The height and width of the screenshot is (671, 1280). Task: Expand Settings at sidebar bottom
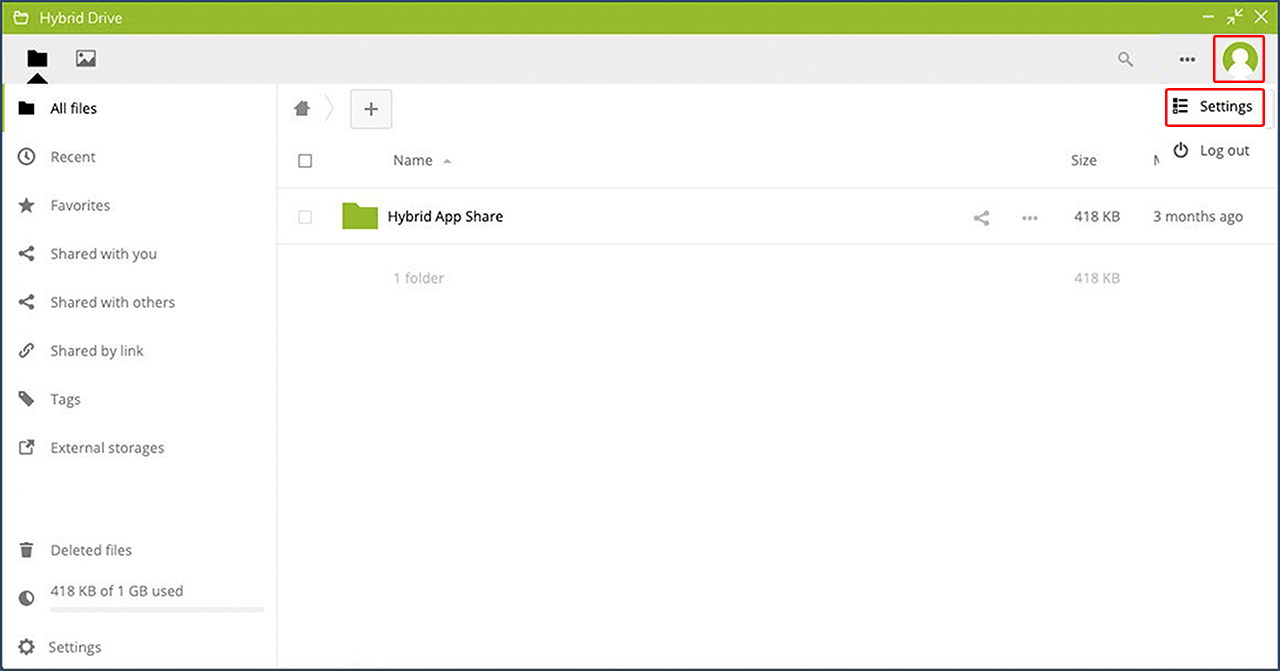click(x=74, y=647)
